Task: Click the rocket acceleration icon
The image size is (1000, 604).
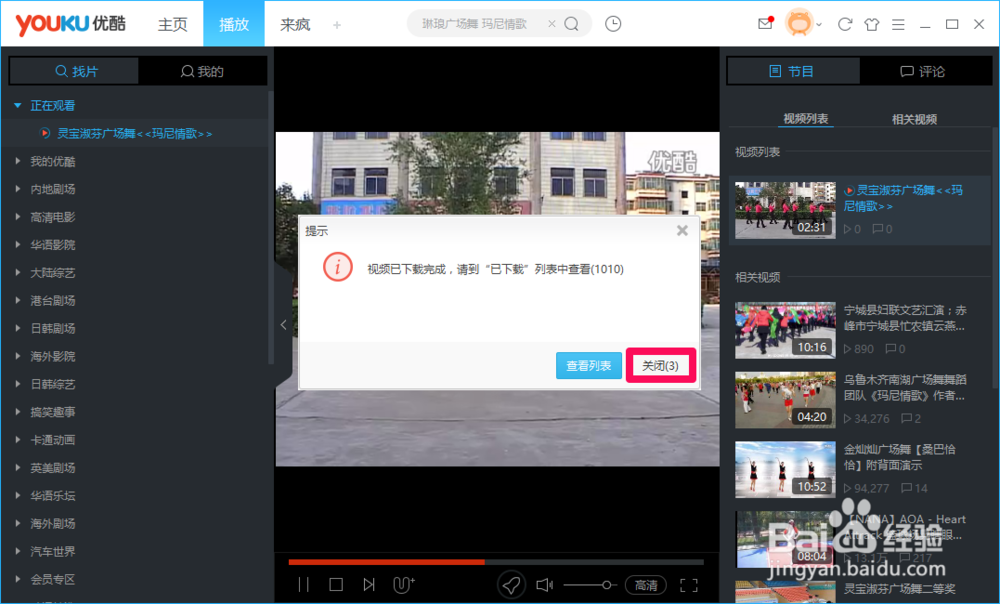Action: pyautogui.click(x=511, y=584)
